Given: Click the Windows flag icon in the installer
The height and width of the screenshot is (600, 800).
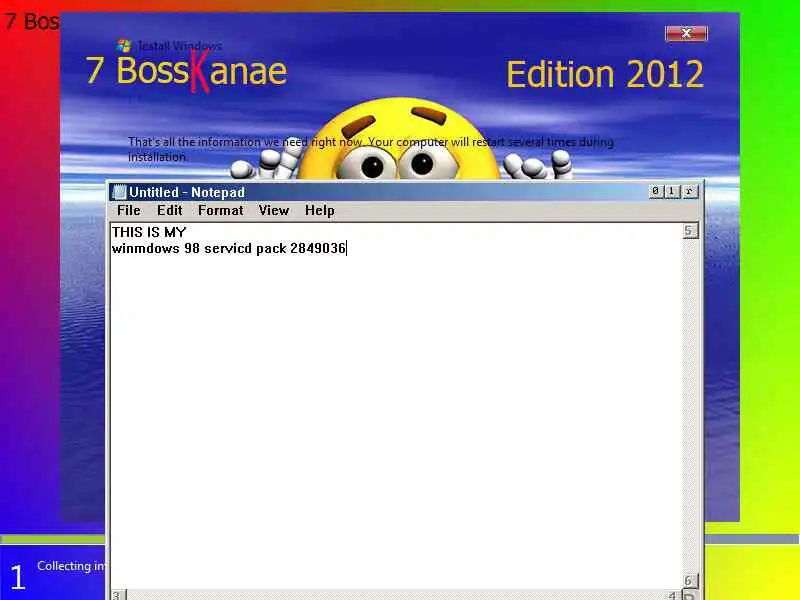Looking at the screenshot, I should coord(123,45).
